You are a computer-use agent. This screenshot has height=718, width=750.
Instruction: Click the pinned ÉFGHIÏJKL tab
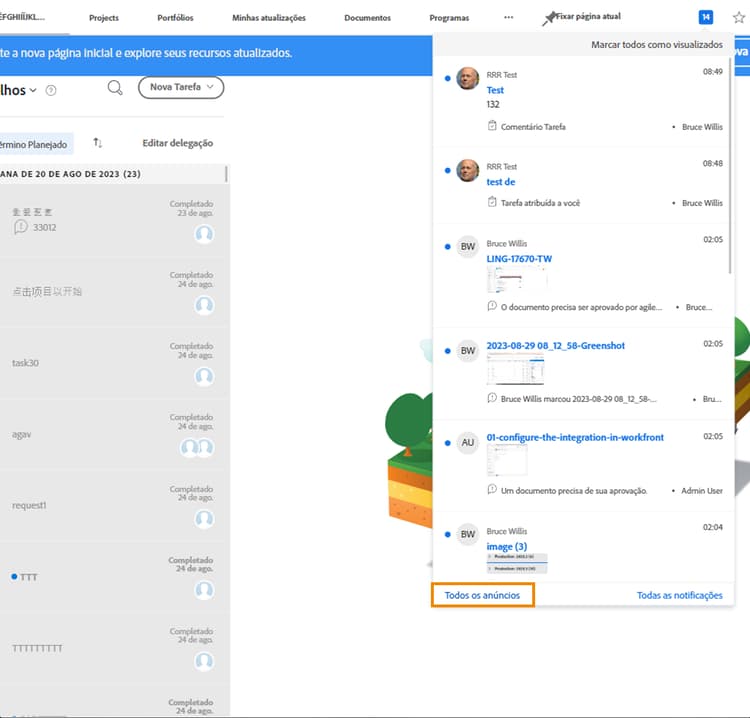tap(22, 17)
